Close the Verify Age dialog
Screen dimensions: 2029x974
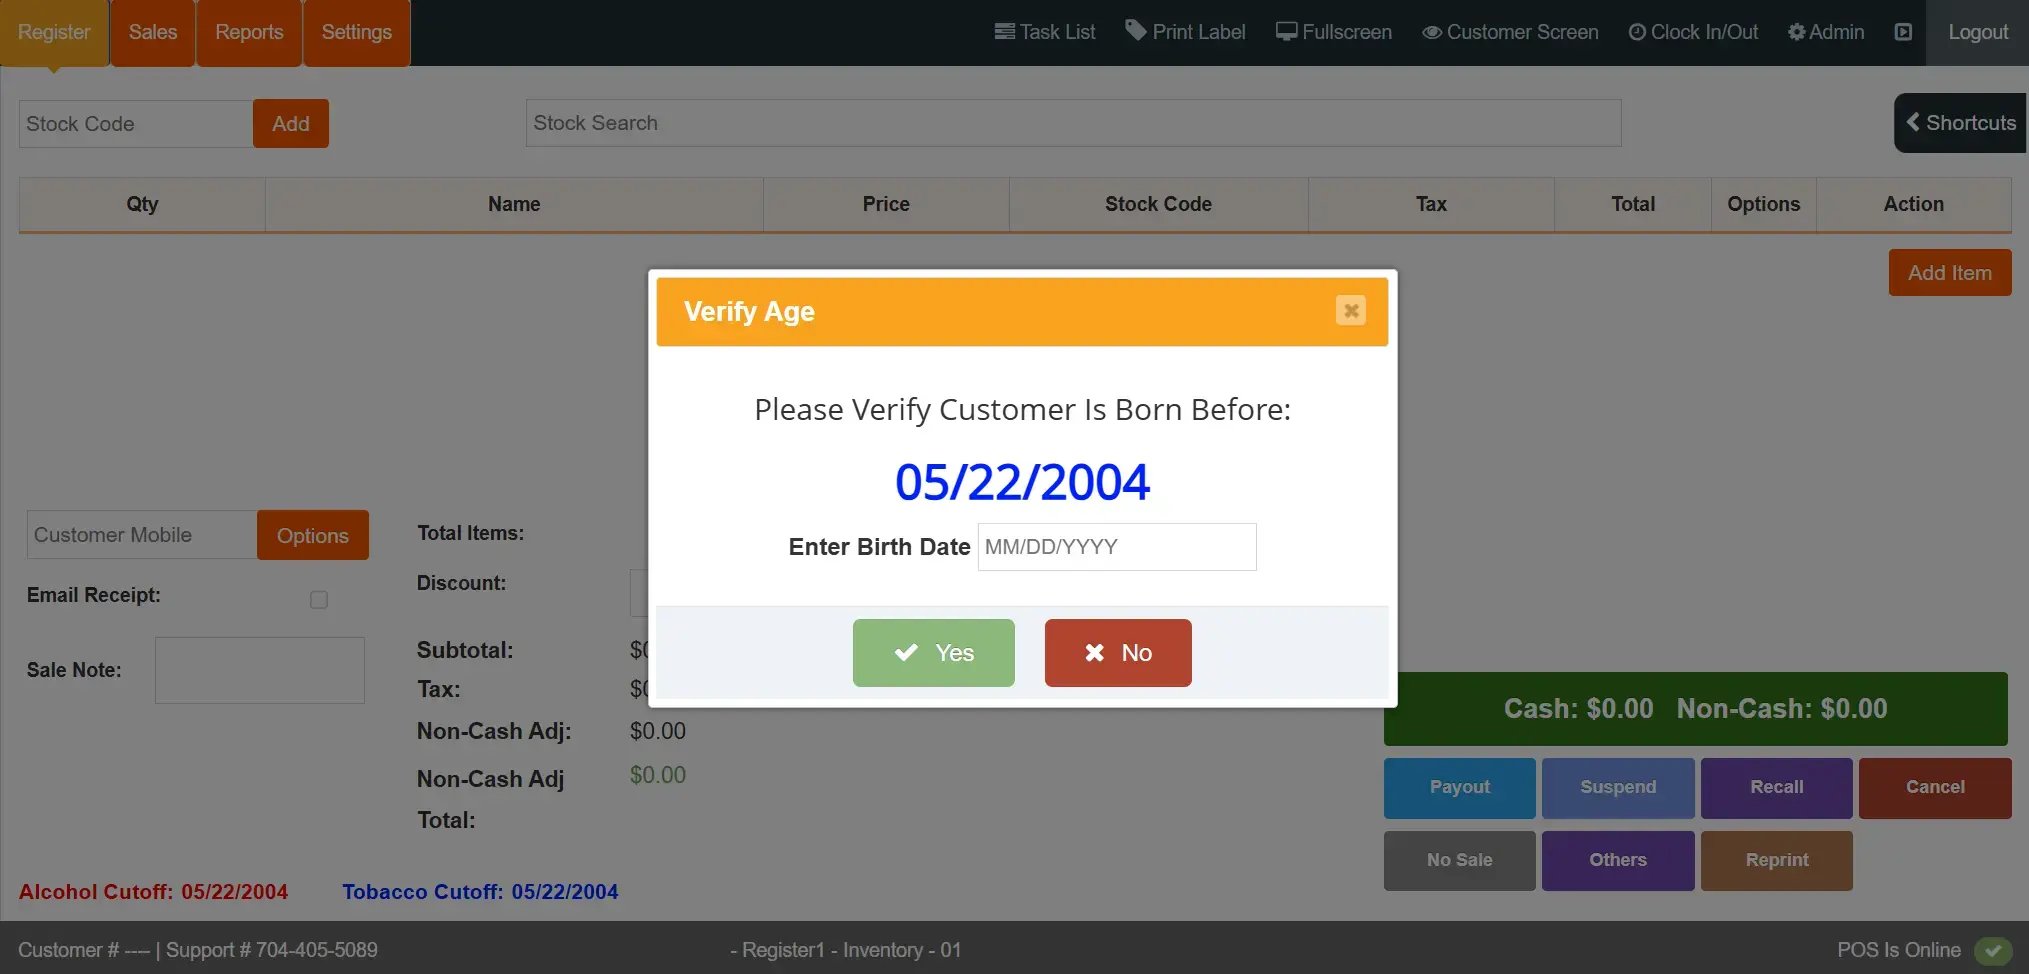[1350, 311]
